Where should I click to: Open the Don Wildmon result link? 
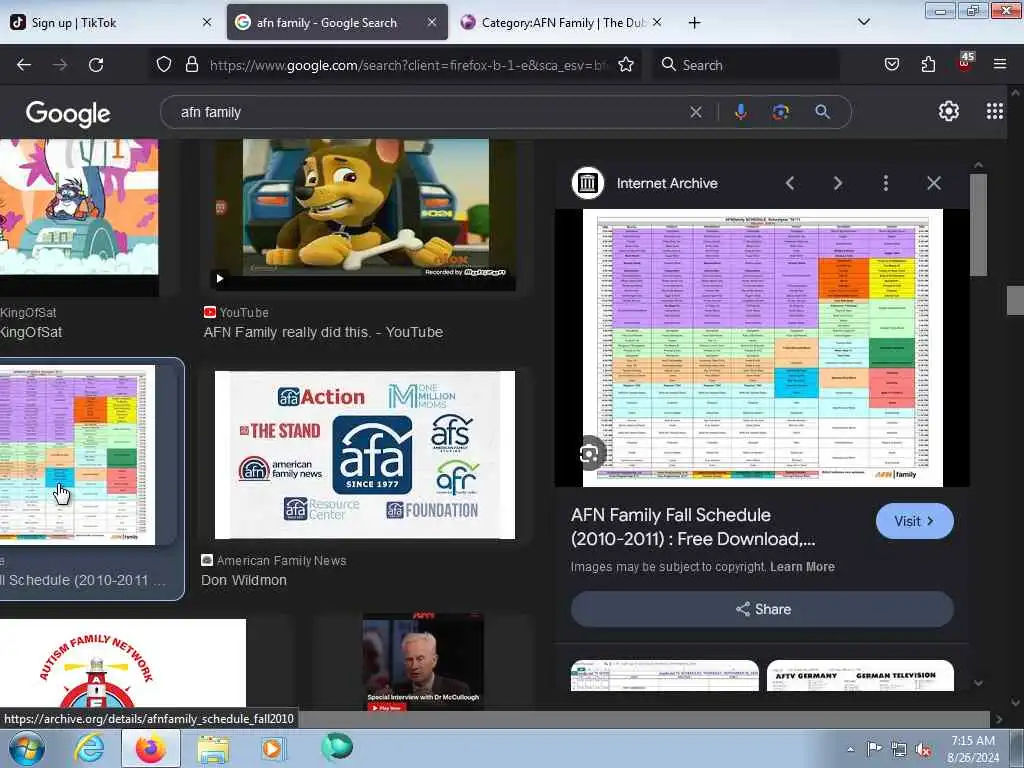point(244,581)
